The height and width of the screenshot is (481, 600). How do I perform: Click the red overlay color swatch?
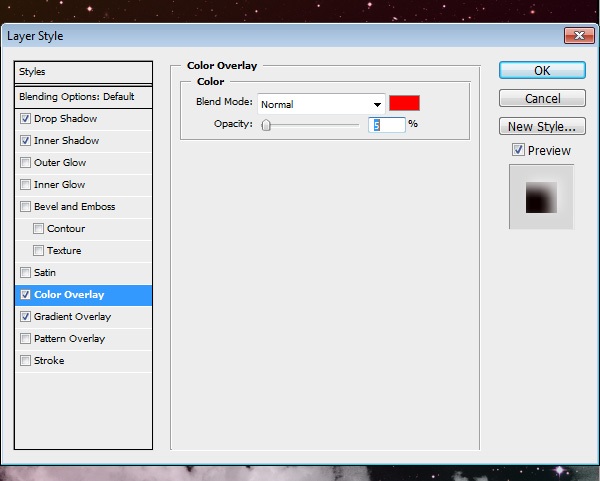click(404, 103)
